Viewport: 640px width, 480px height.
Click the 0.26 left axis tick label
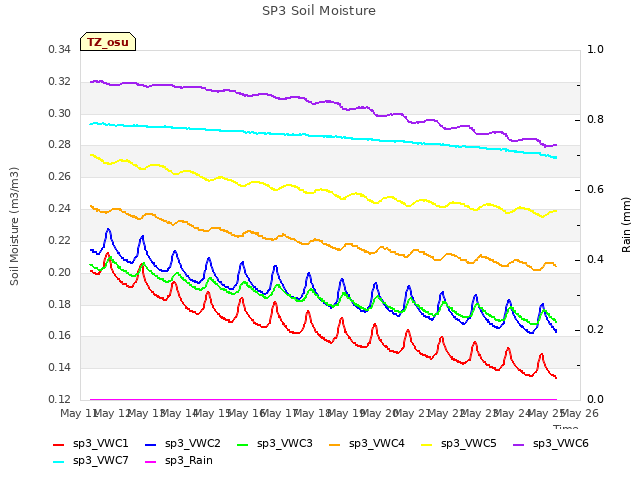(59, 177)
